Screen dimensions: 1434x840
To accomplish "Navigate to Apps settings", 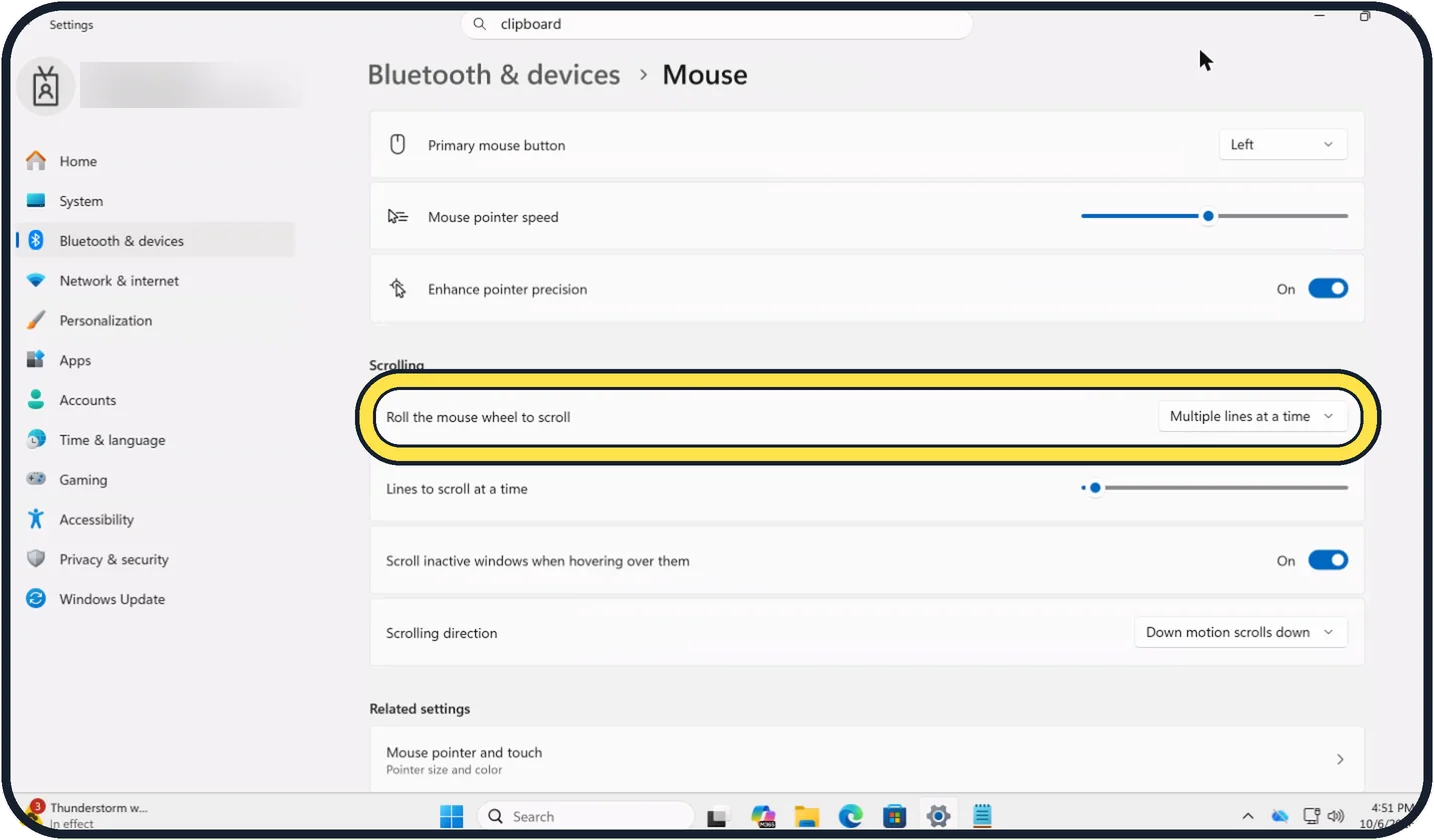I will [x=75, y=361].
